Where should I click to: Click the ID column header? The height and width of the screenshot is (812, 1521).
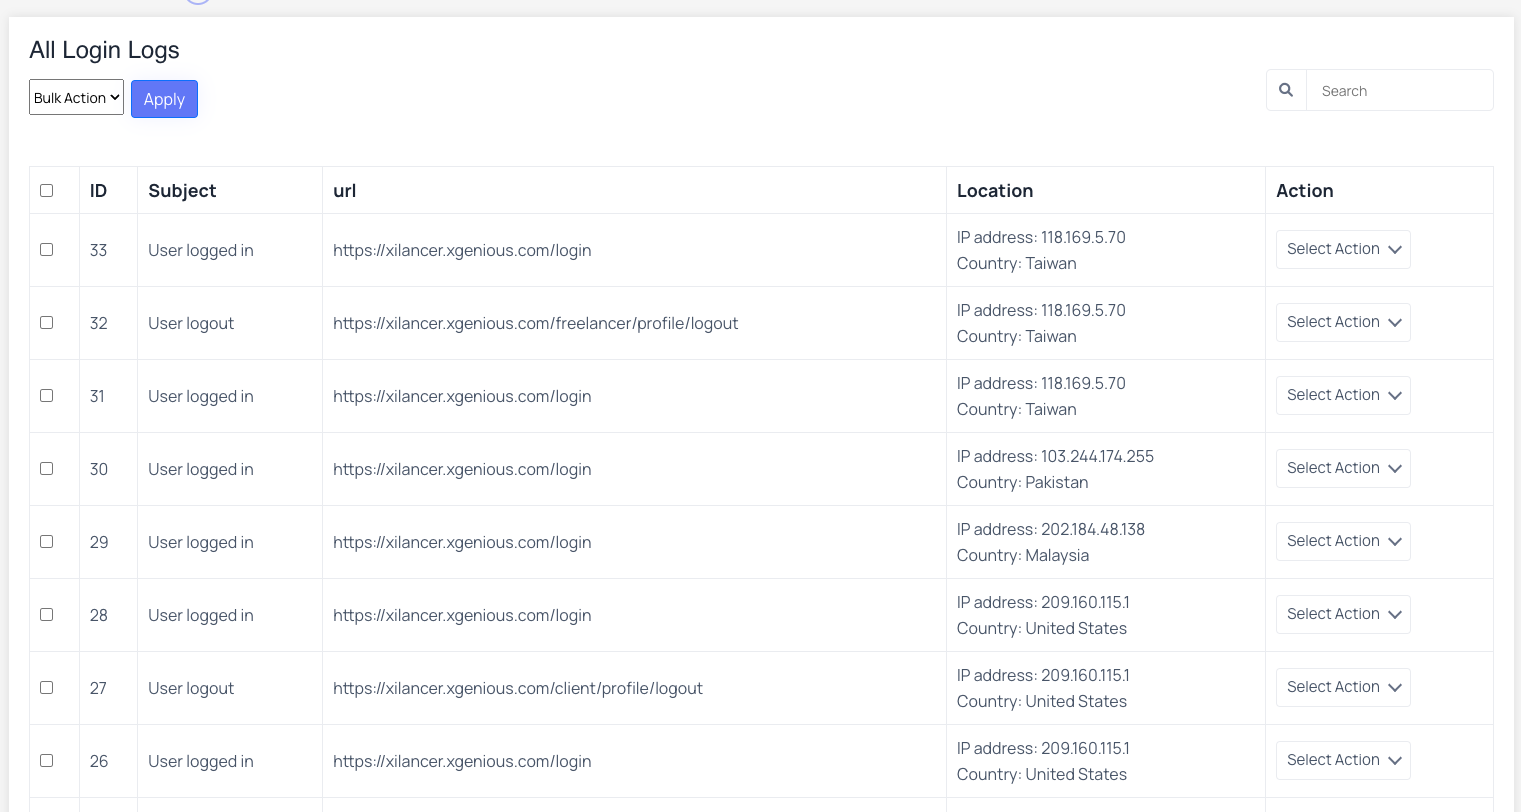pyautogui.click(x=98, y=190)
